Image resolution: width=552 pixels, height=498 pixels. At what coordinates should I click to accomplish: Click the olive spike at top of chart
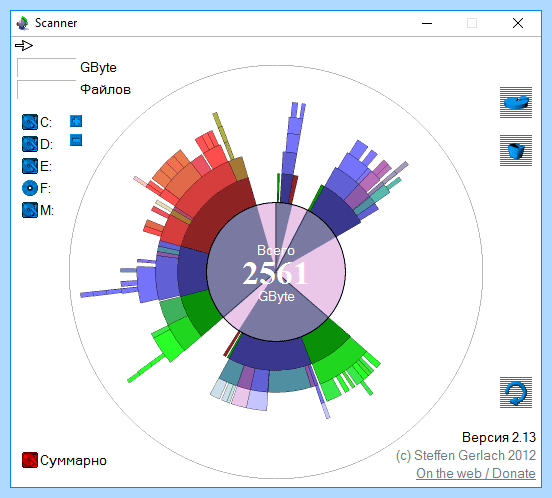pos(222,136)
